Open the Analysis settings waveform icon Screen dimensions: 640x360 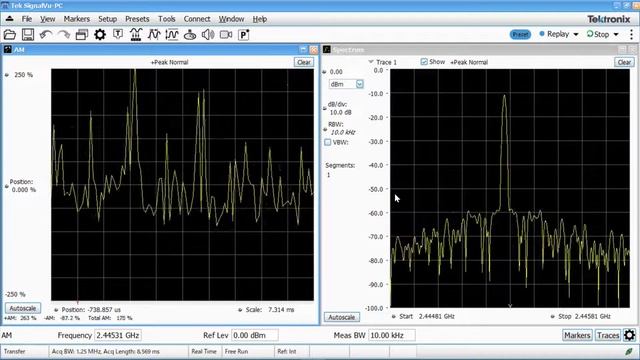point(154,35)
